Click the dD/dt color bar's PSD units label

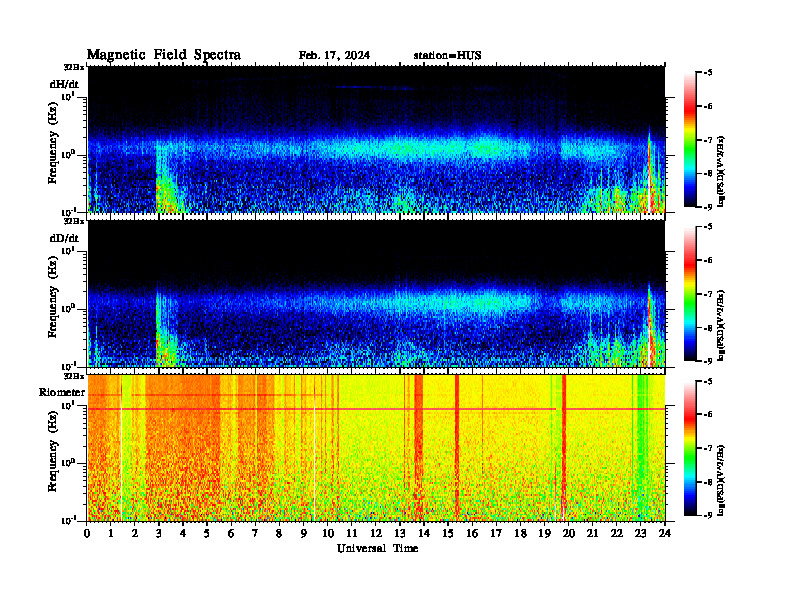pyautogui.click(x=721, y=326)
